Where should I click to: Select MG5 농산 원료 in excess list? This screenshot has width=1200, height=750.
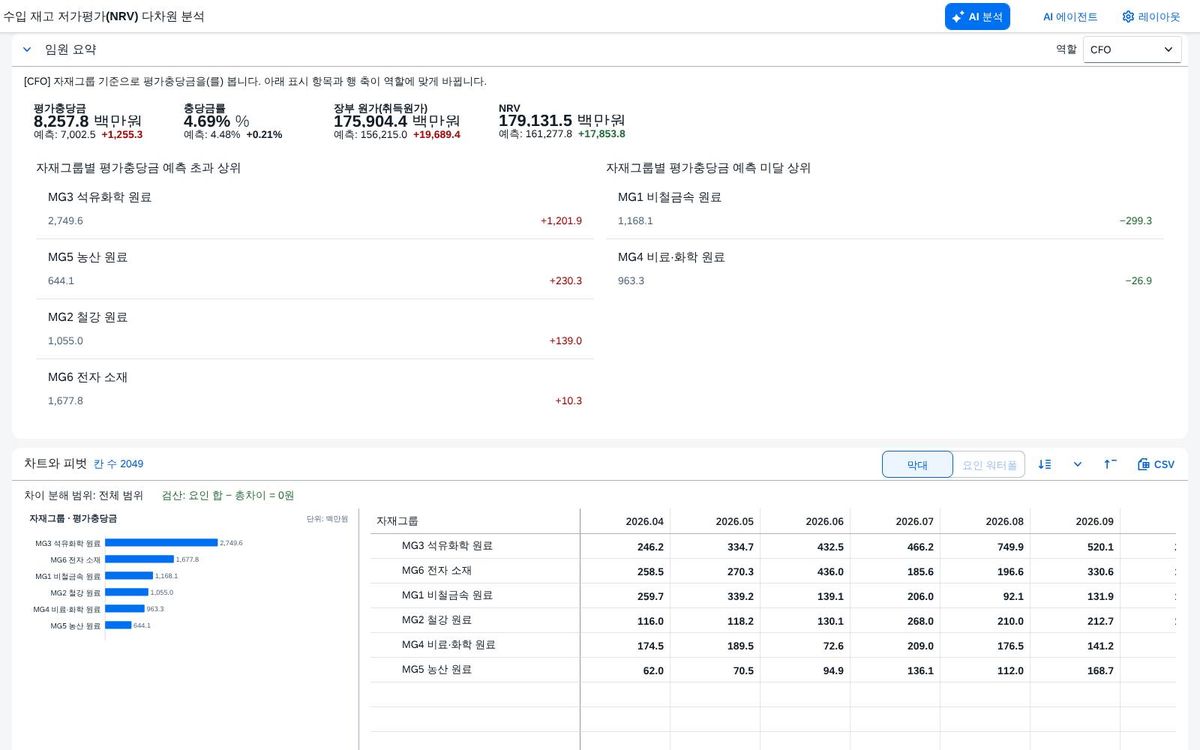[315, 269]
